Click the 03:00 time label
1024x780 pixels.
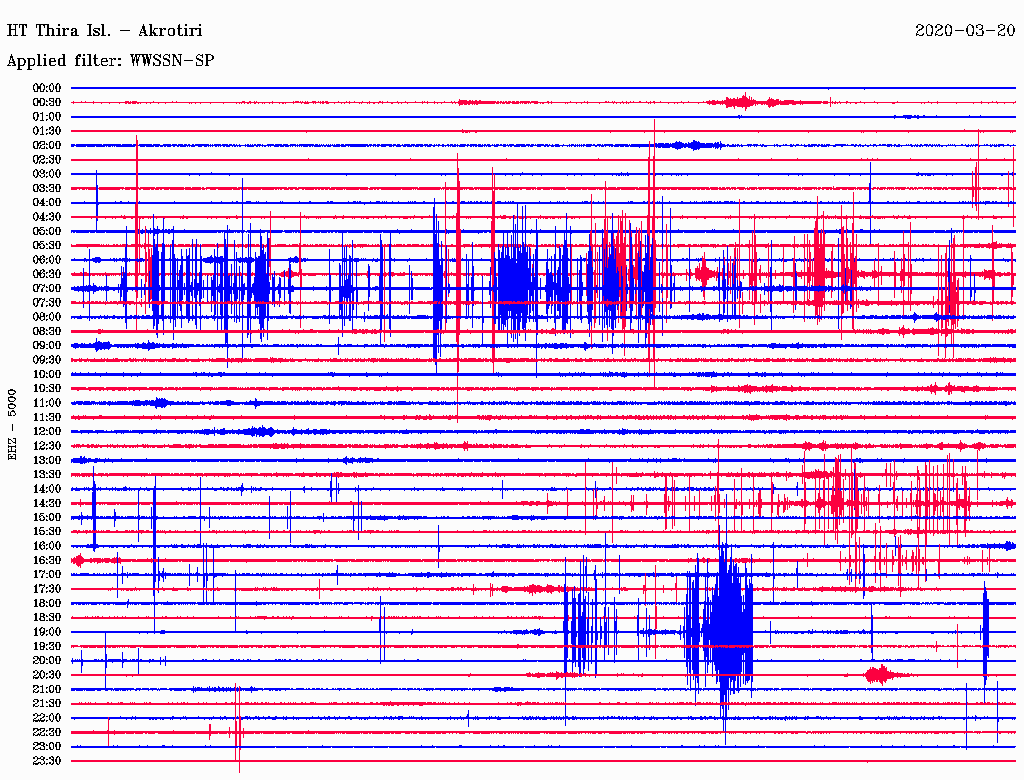point(47,174)
